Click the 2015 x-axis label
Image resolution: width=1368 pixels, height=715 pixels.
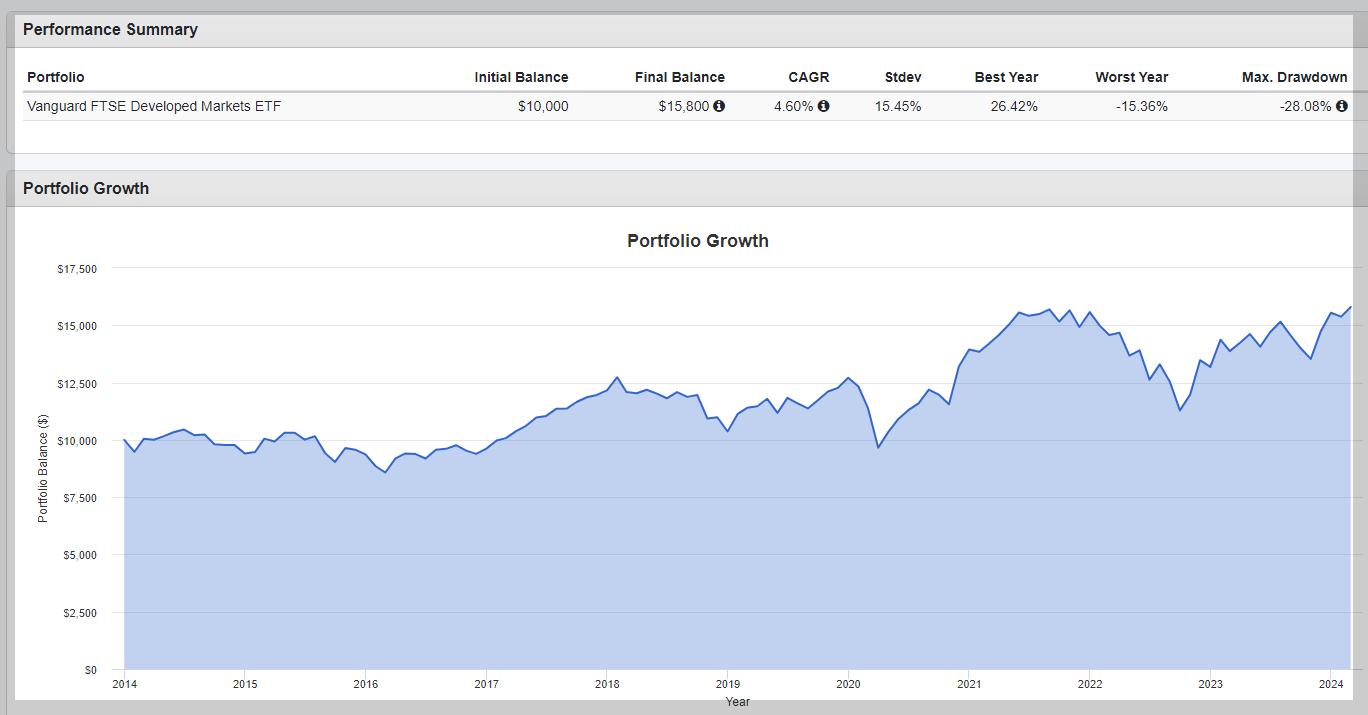pos(245,685)
